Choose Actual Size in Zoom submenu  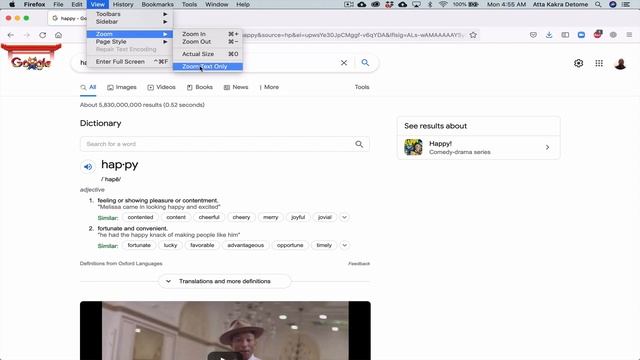[x=208, y=54]
